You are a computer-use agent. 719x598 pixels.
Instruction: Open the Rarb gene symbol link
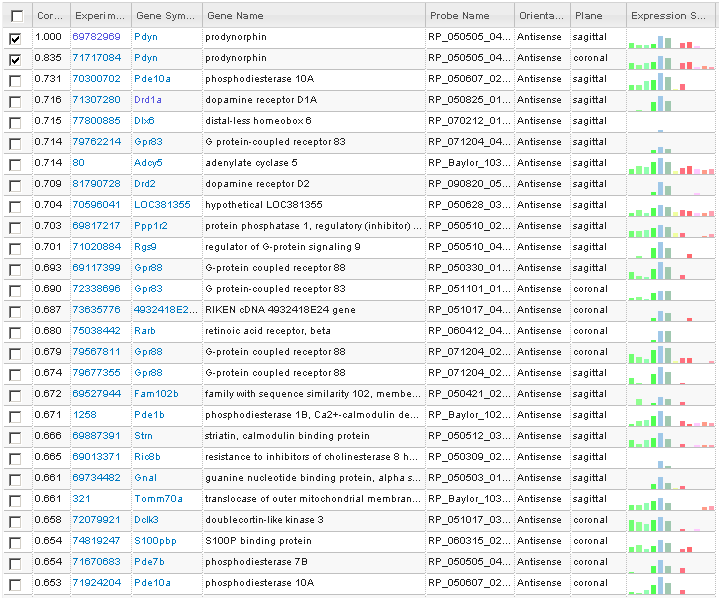144,331
